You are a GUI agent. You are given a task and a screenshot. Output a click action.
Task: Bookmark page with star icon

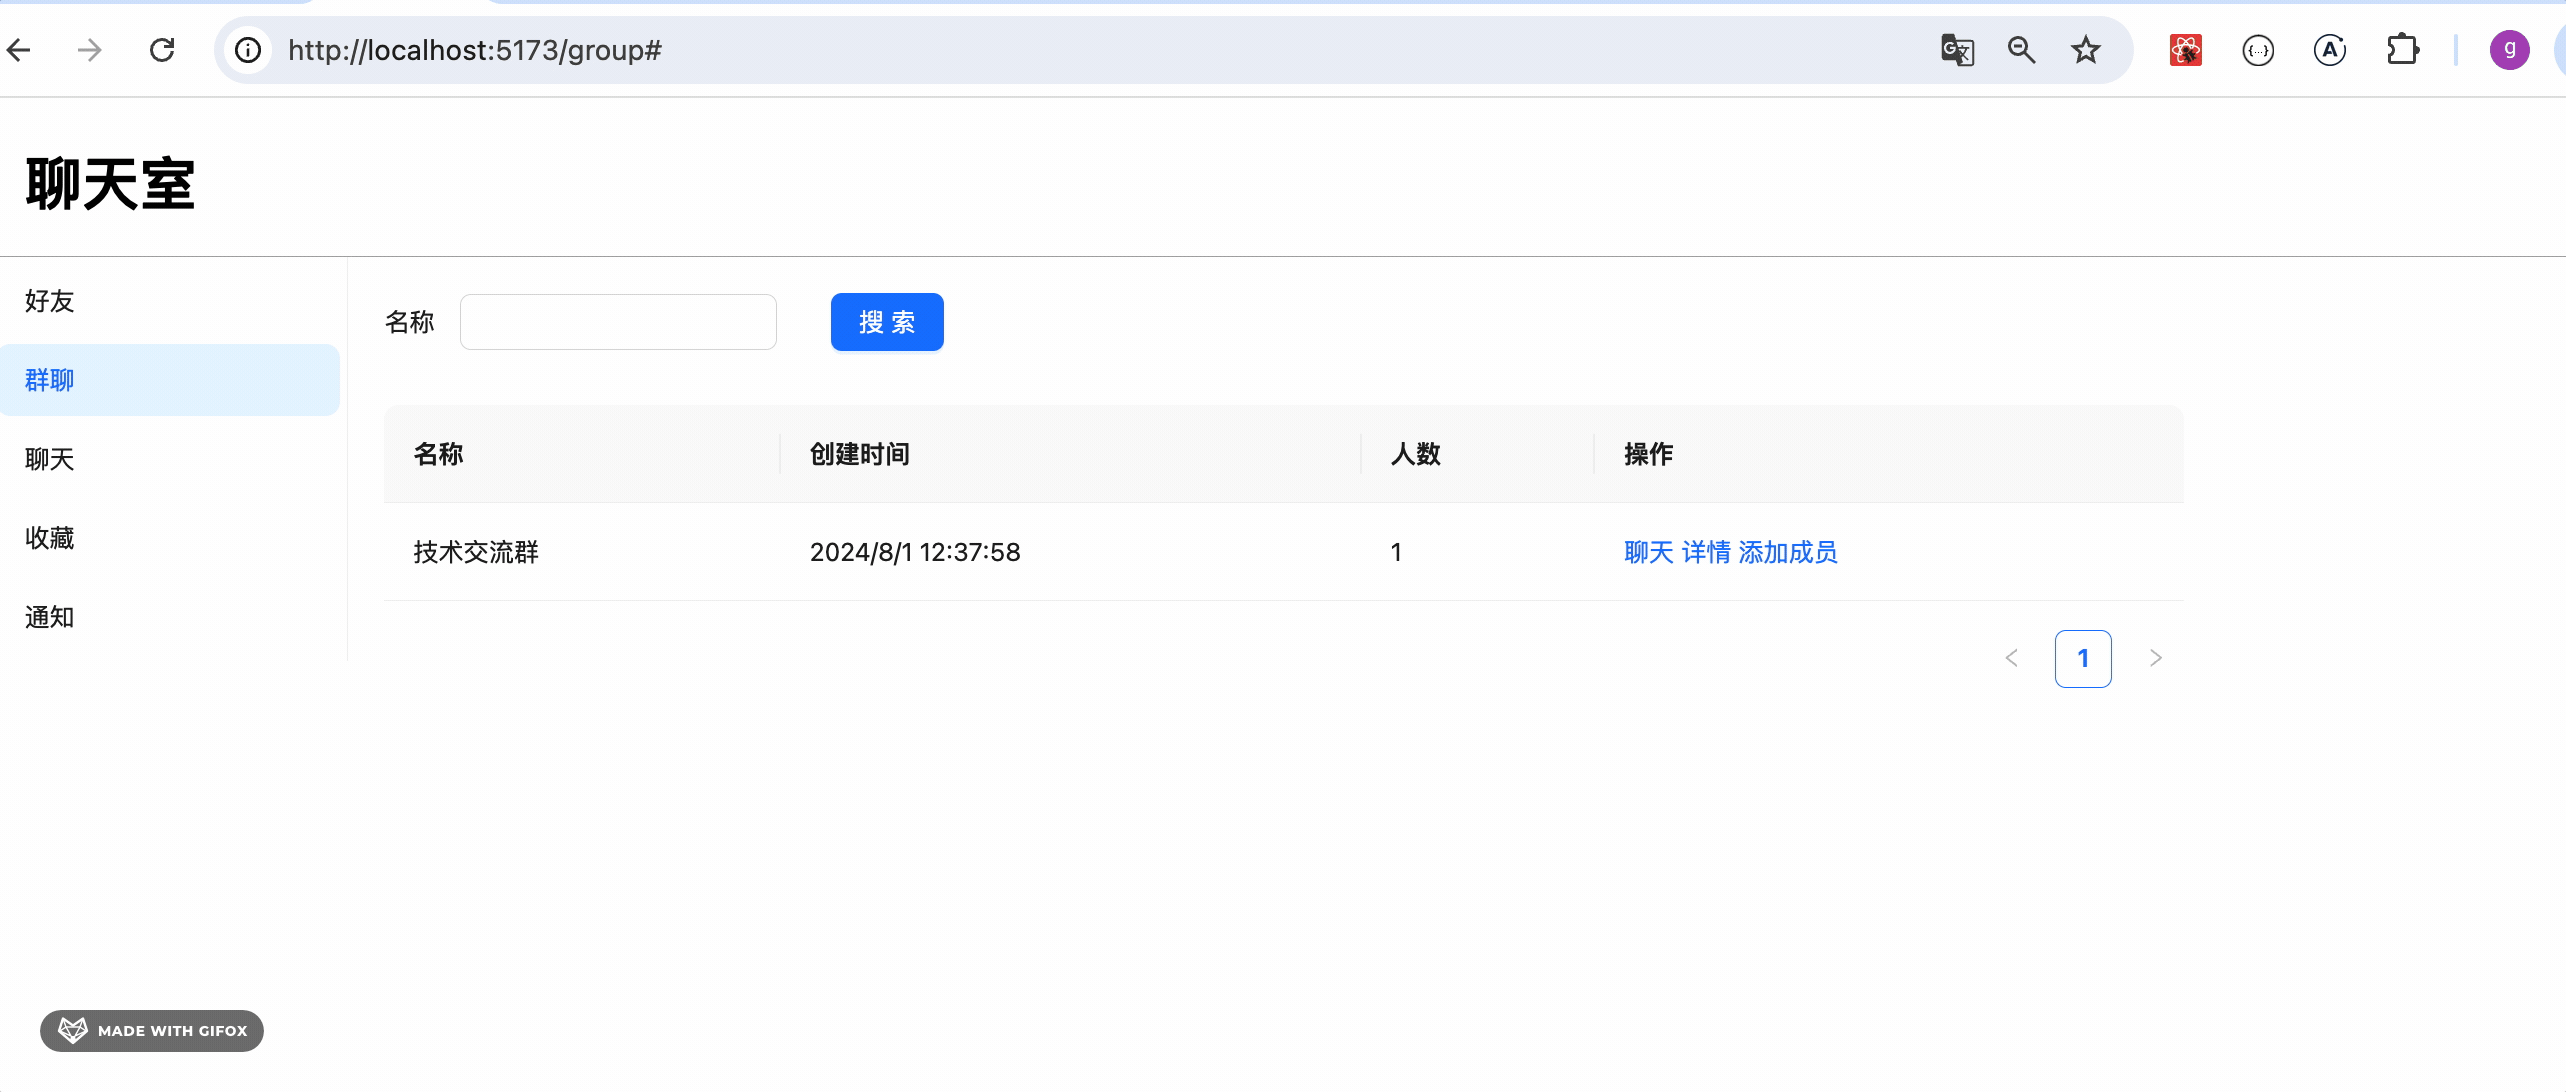point(2086,50)
